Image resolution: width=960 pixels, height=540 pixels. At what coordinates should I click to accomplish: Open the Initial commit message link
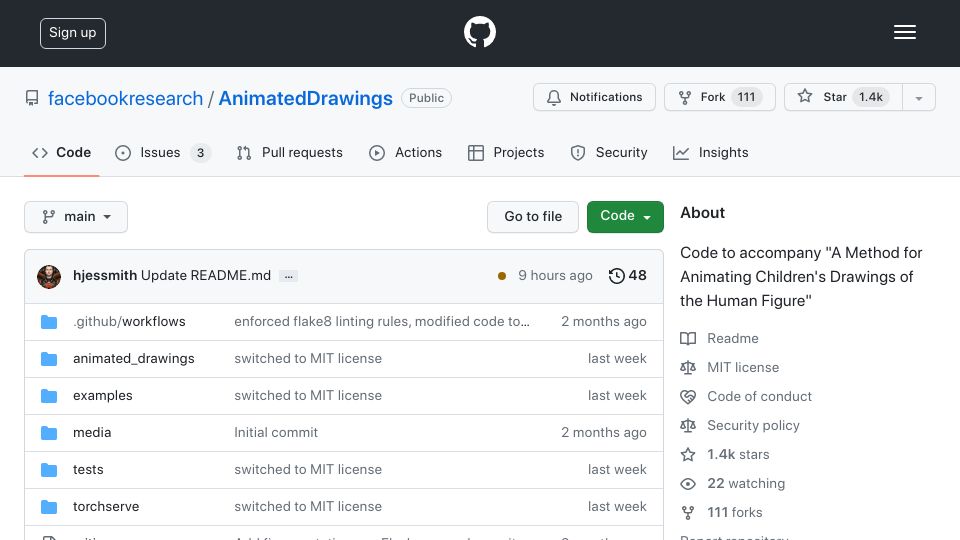click(276, 432)
